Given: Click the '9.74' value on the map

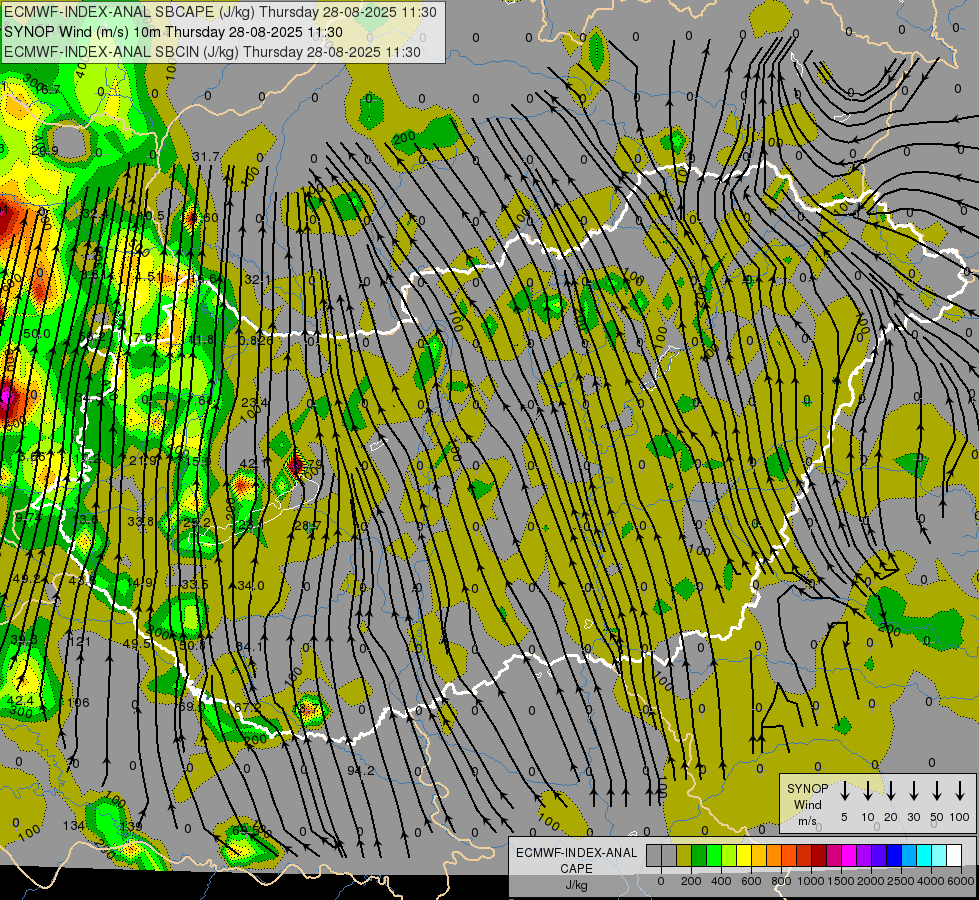Looking at the screenshot, I should point(29,518).
